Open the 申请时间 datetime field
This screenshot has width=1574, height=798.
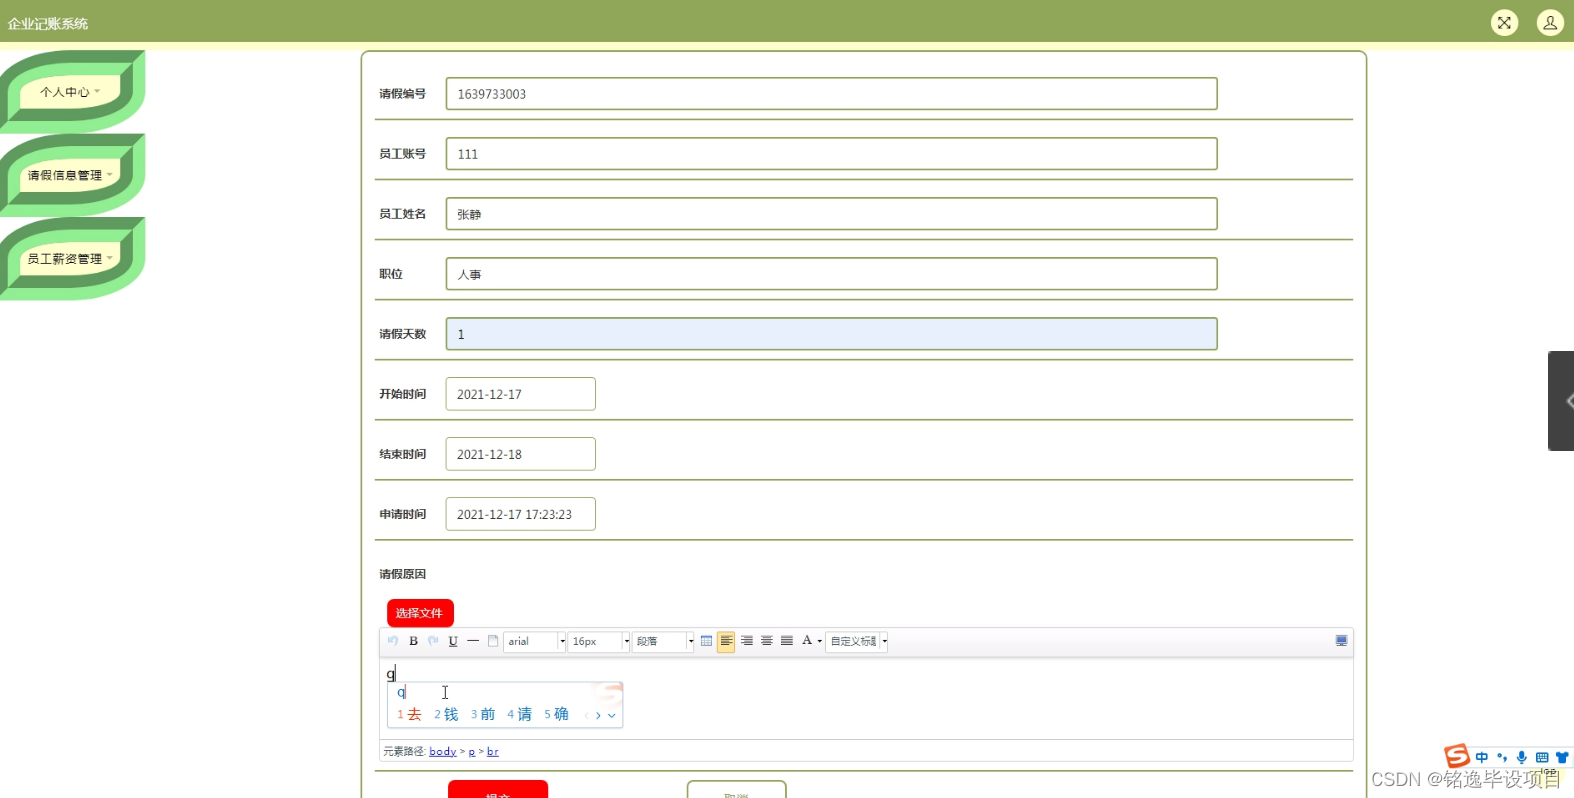click(x=521, y=514)
